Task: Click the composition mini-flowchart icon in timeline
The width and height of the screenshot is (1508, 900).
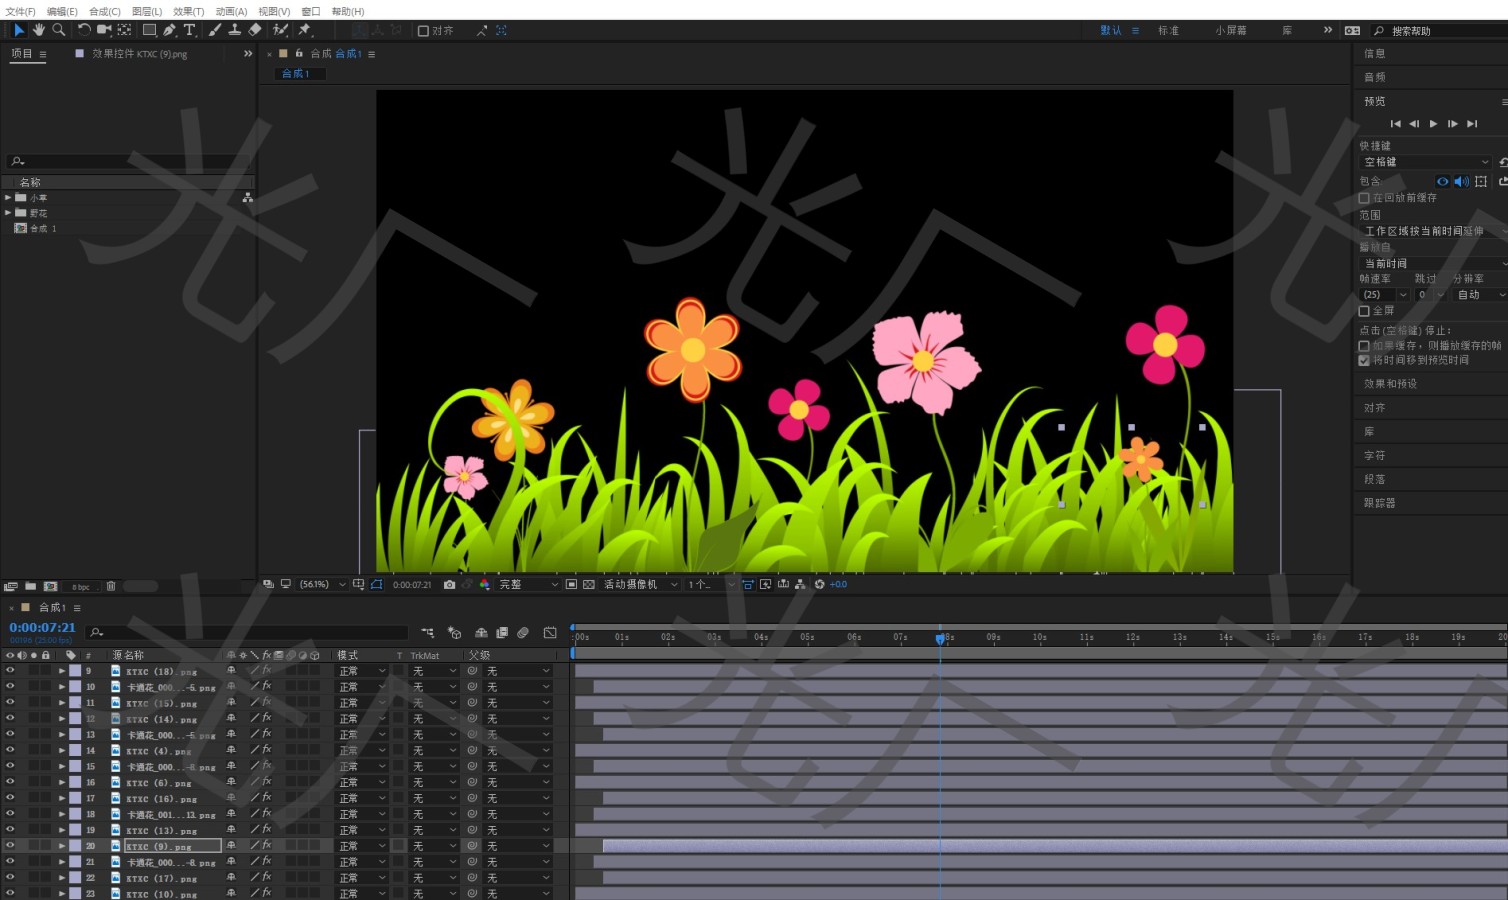Action: [x=428, y=632]
